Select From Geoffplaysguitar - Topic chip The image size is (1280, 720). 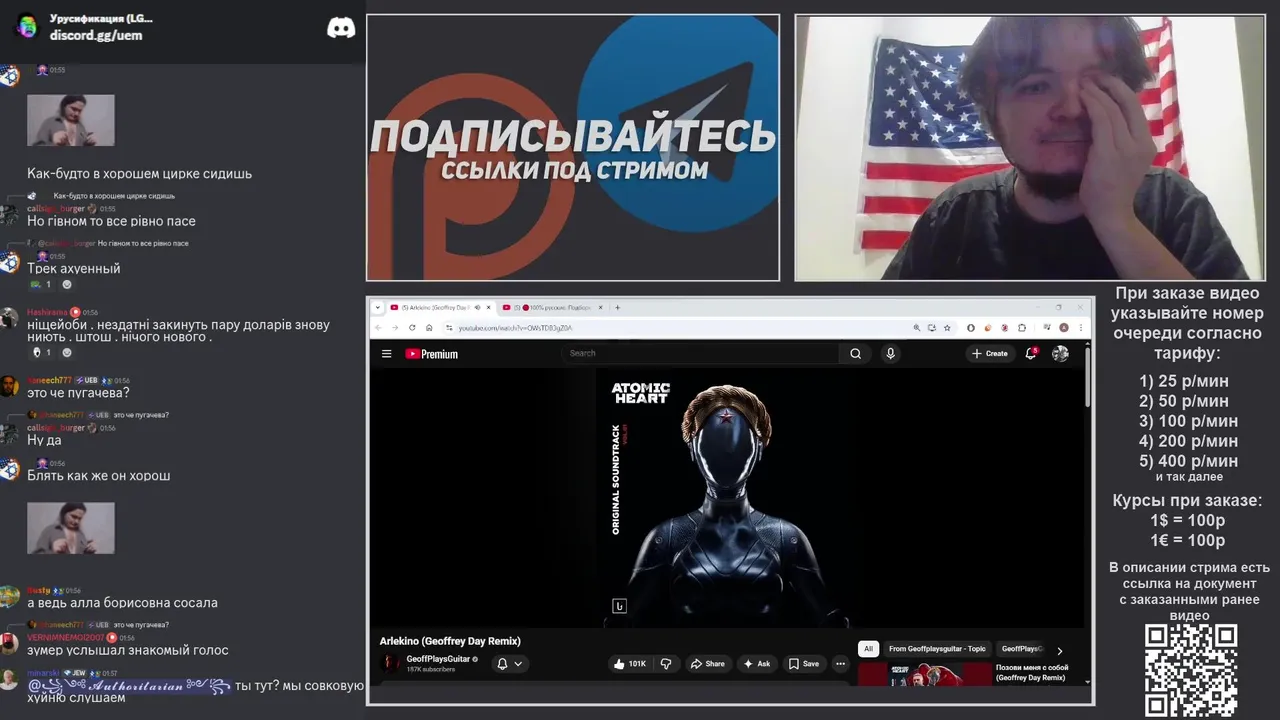coord(937,649)
